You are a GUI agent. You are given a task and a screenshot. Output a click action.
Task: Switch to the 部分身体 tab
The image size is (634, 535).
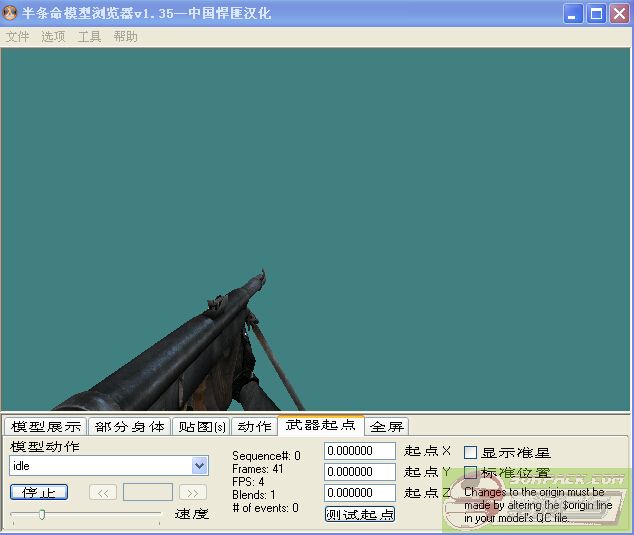click(x=130, y=426)
